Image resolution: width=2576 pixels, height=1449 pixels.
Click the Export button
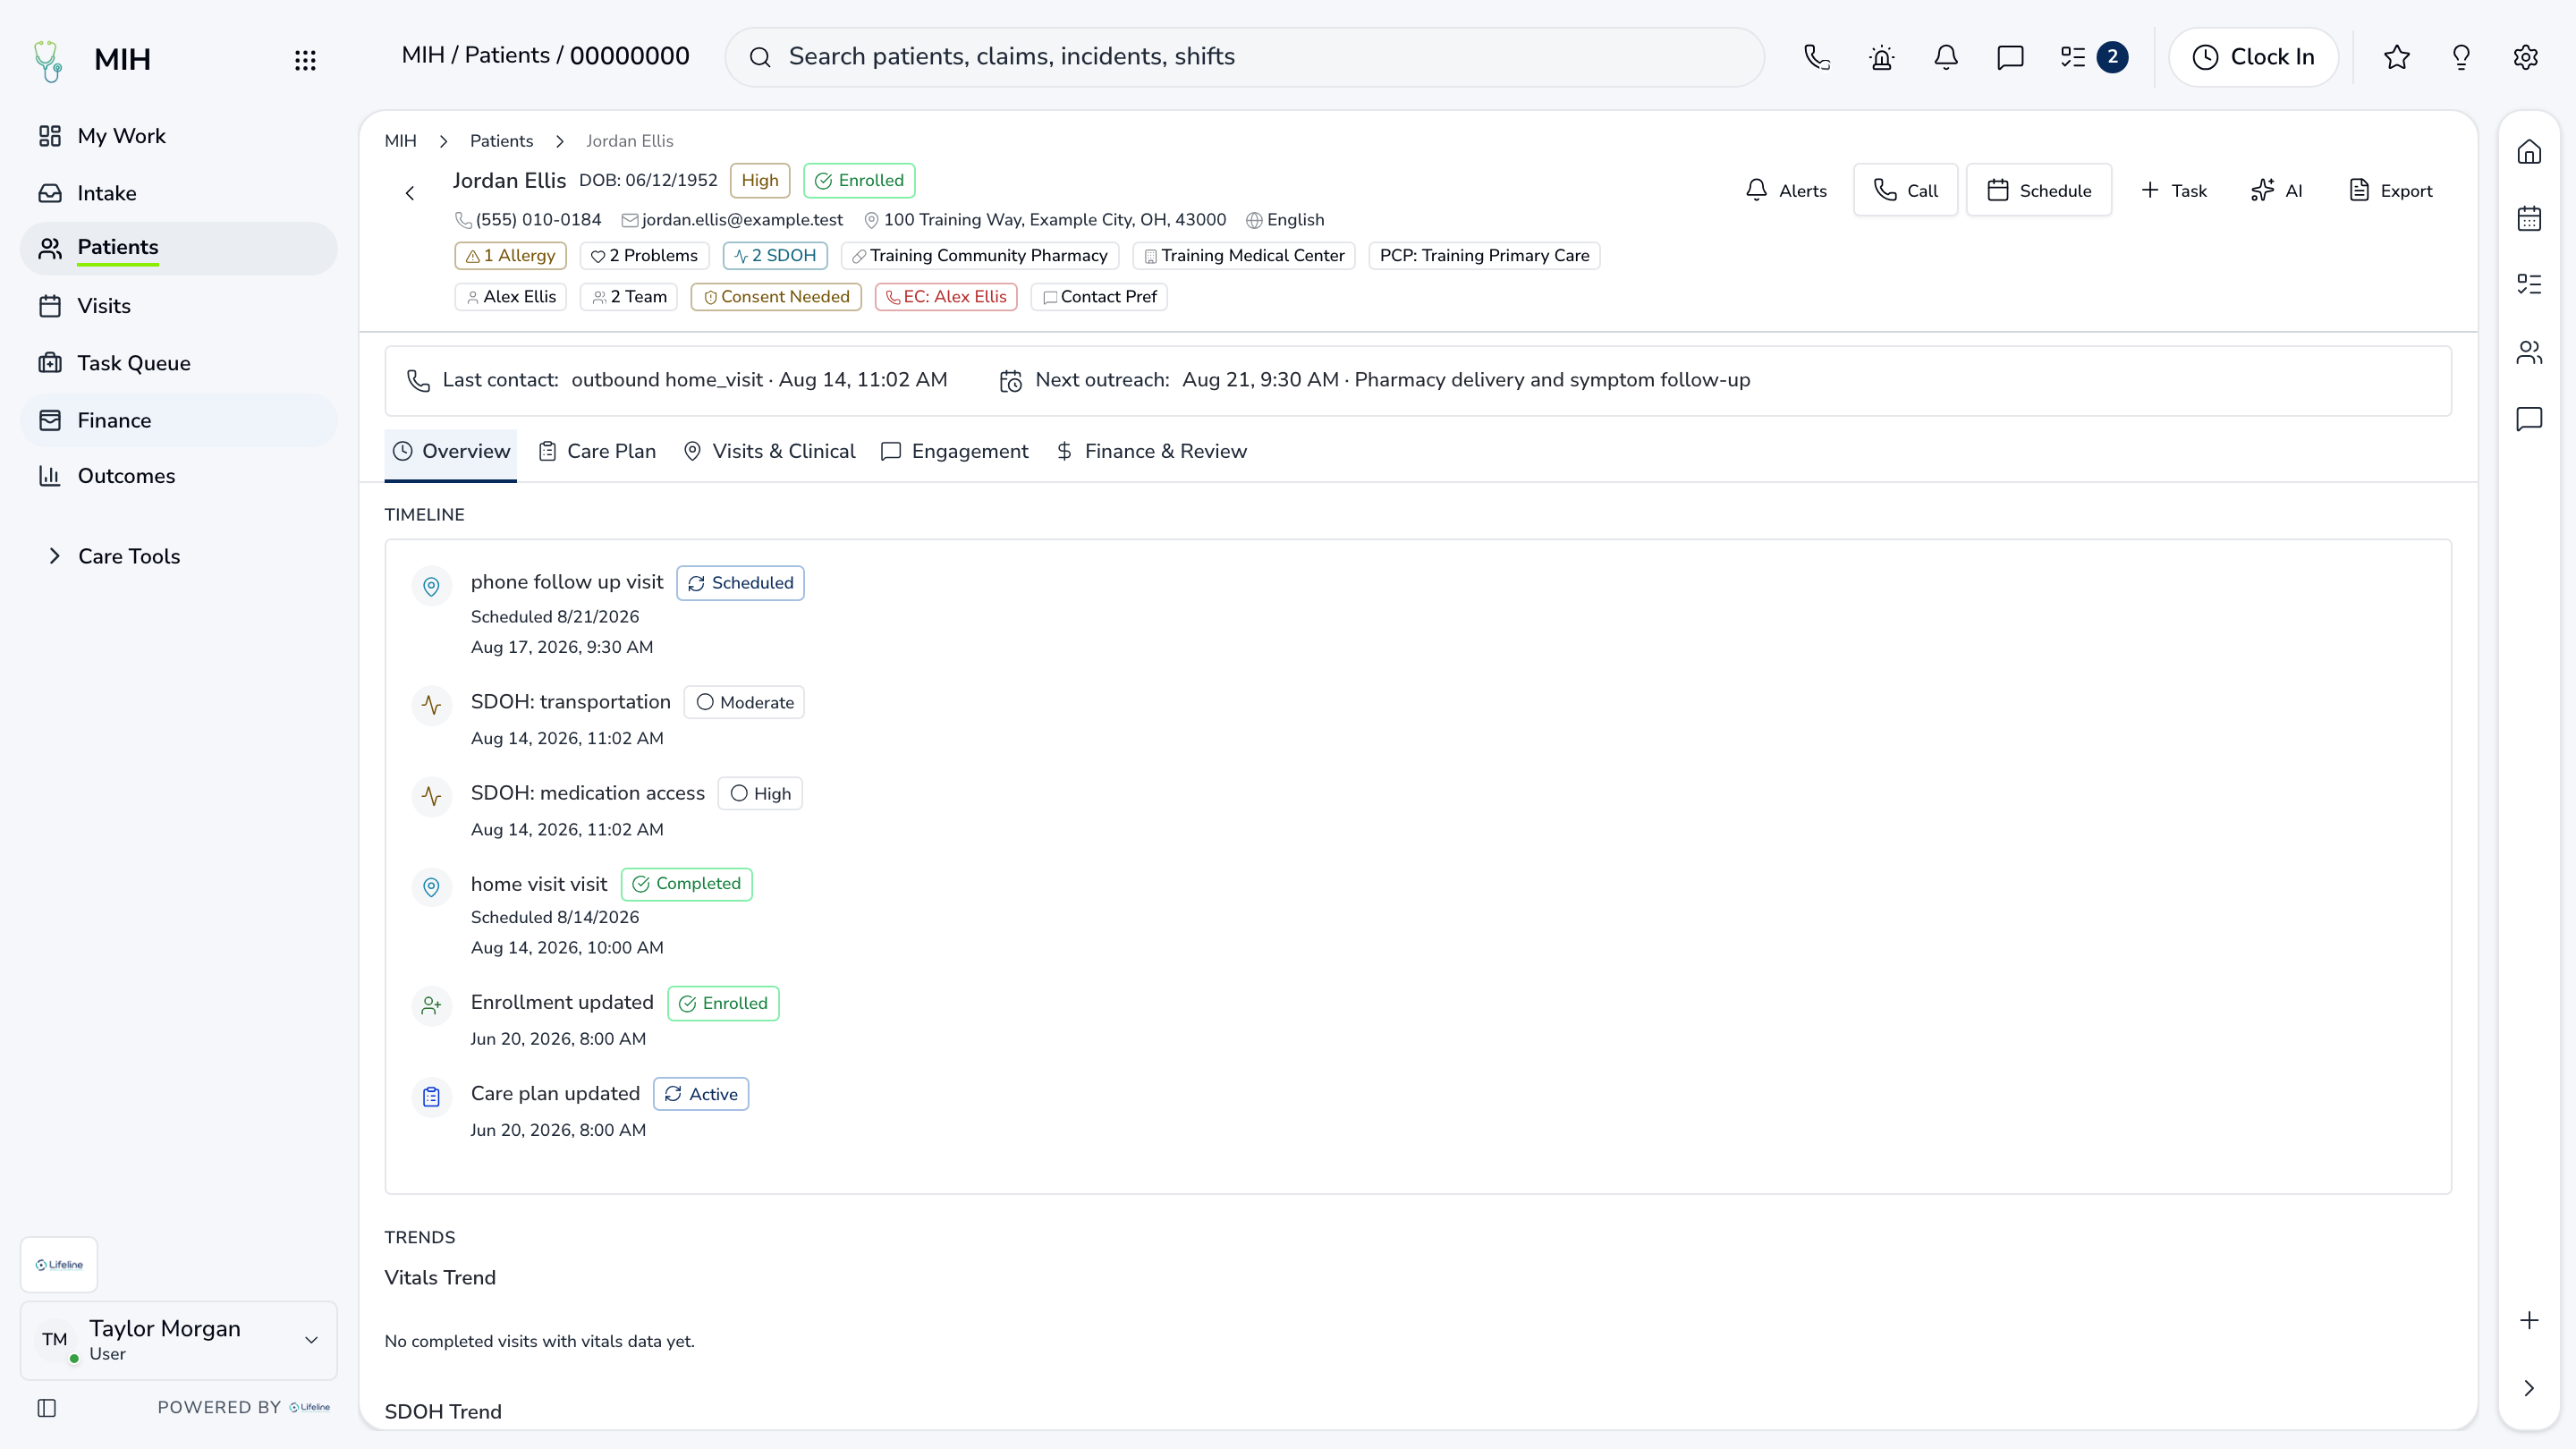[2390, 190]
